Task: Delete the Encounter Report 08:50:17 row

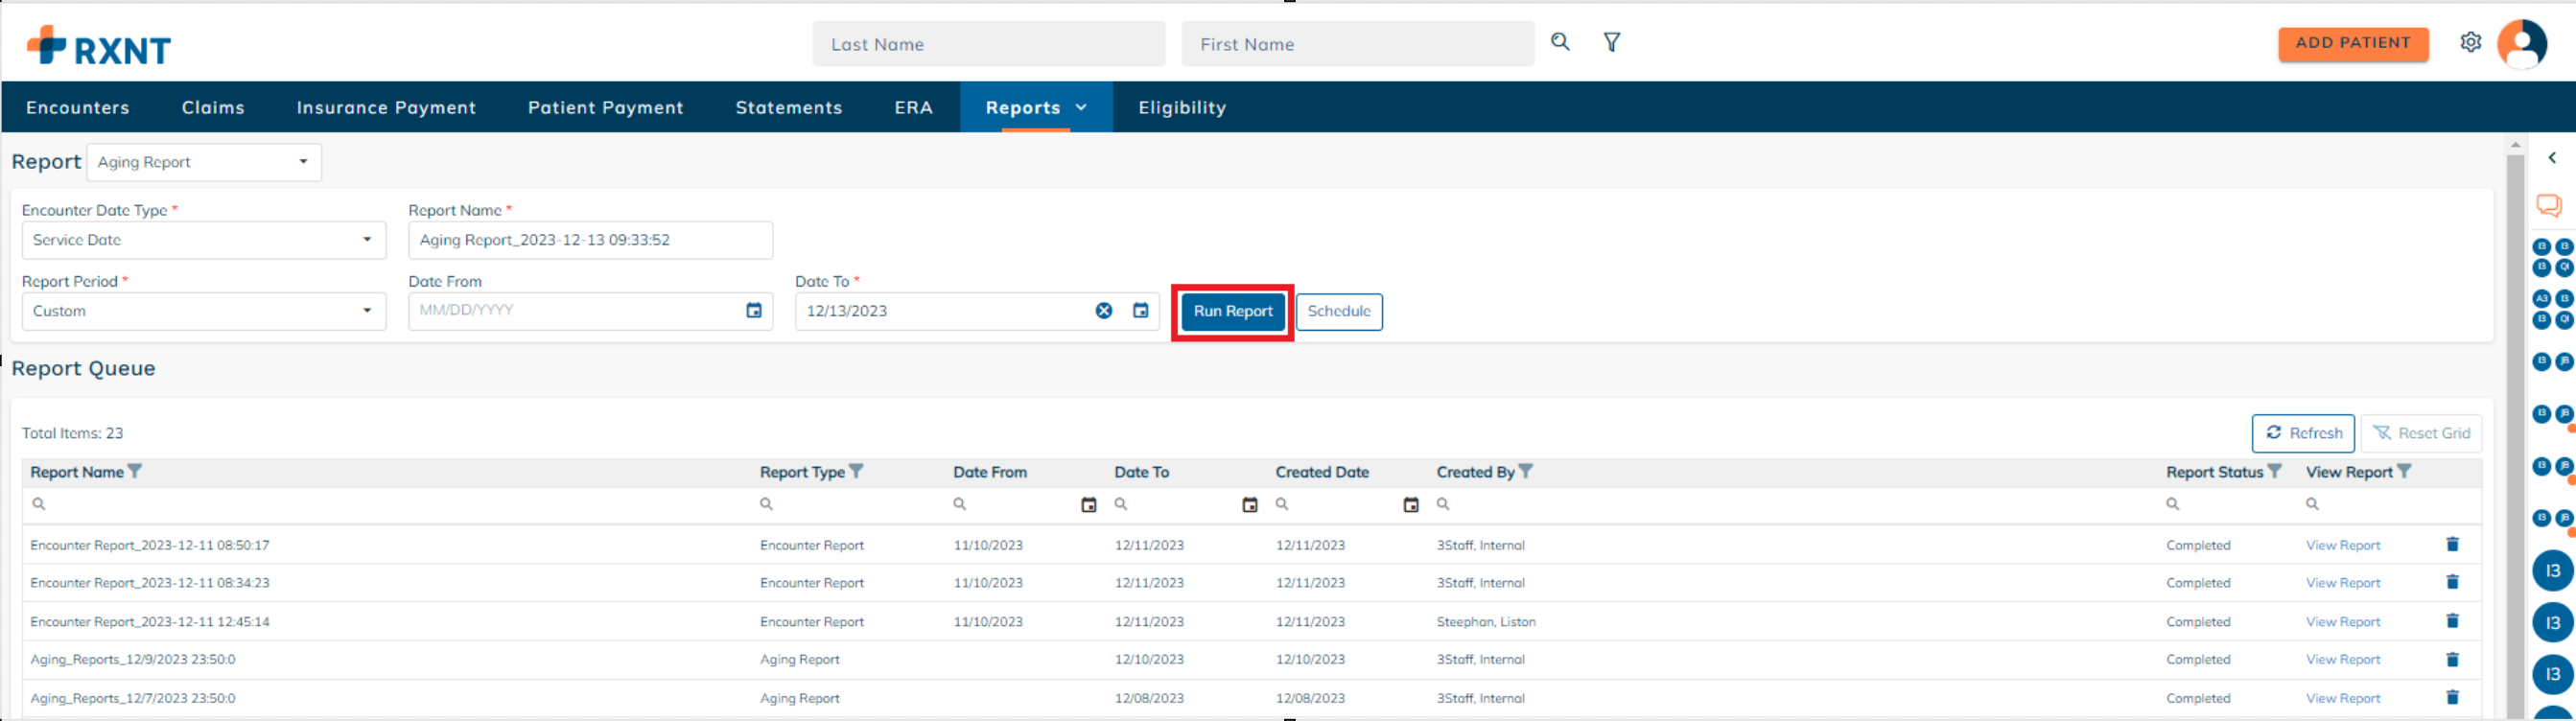Action: 2452,544
